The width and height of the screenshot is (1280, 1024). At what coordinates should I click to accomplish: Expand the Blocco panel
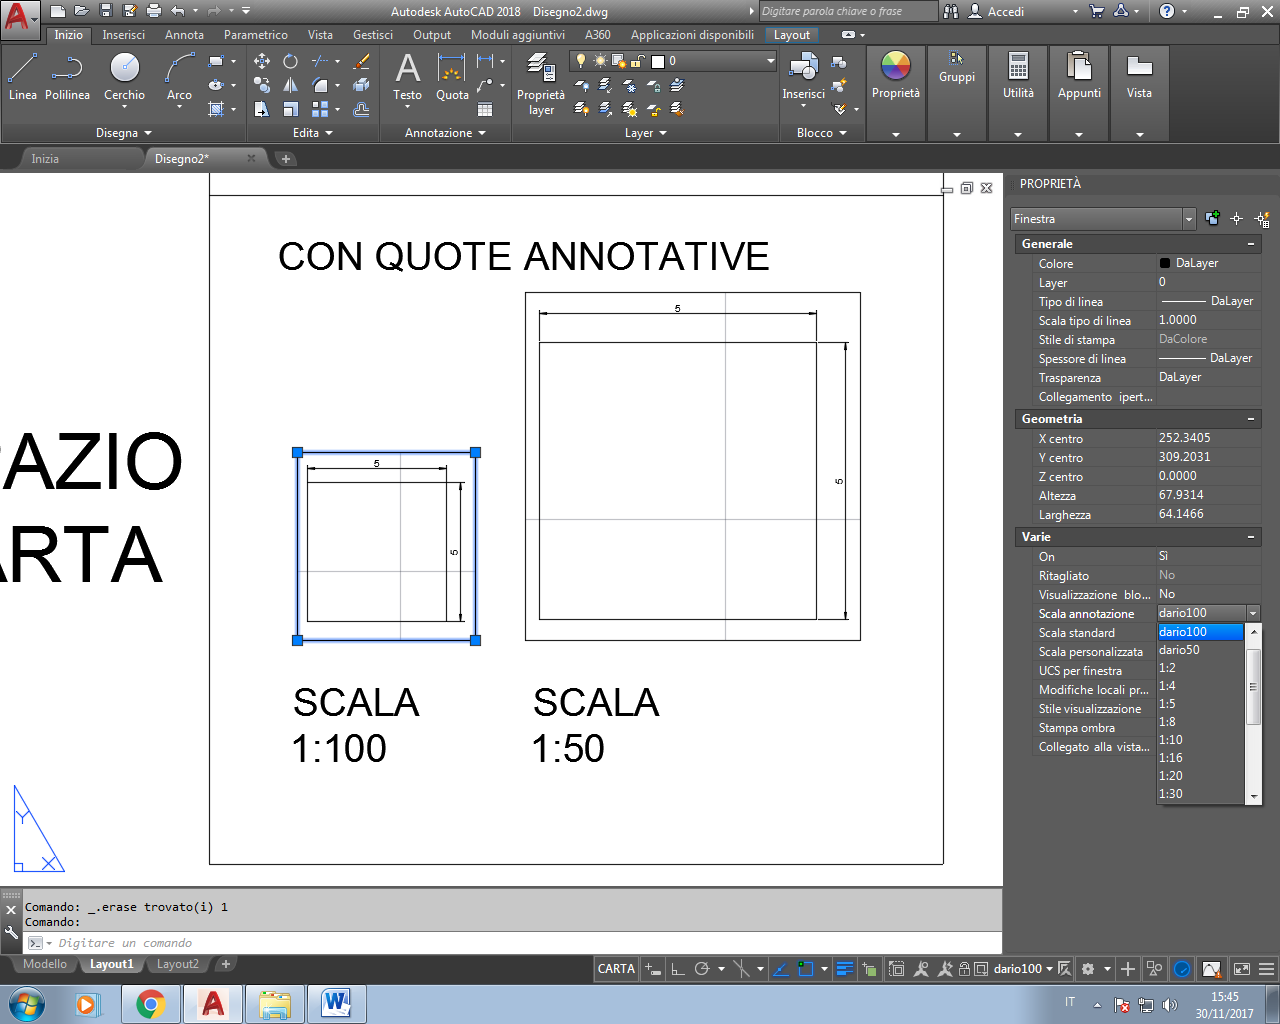coord(822,133)
